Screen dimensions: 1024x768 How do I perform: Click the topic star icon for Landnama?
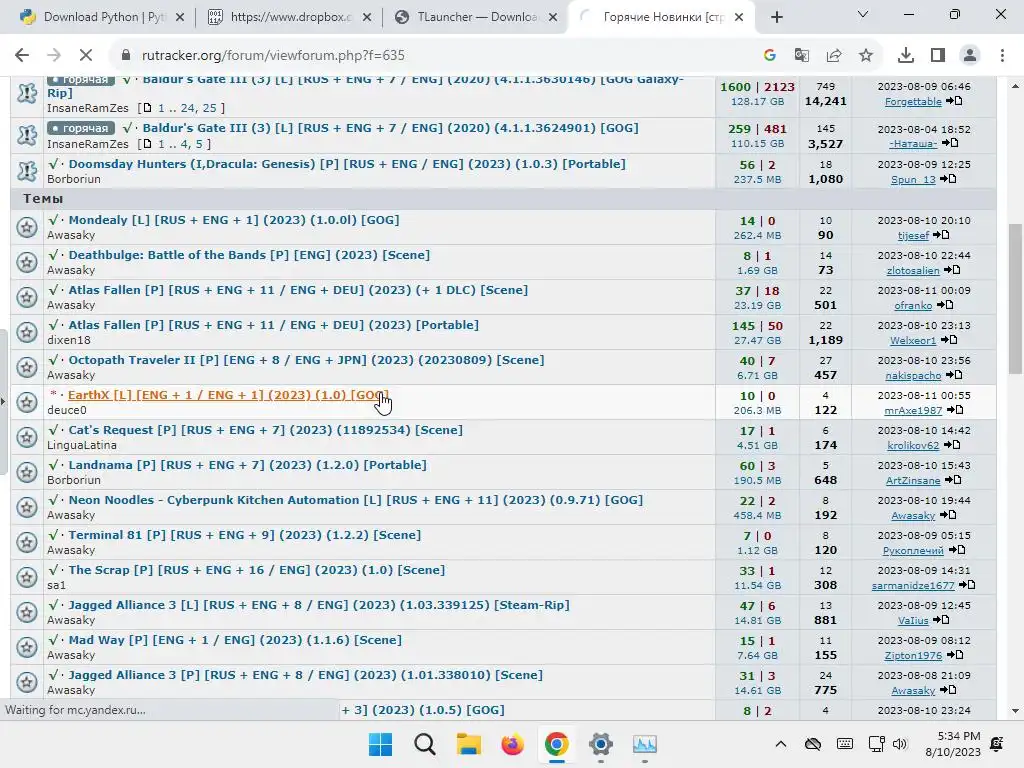point(27,472)
